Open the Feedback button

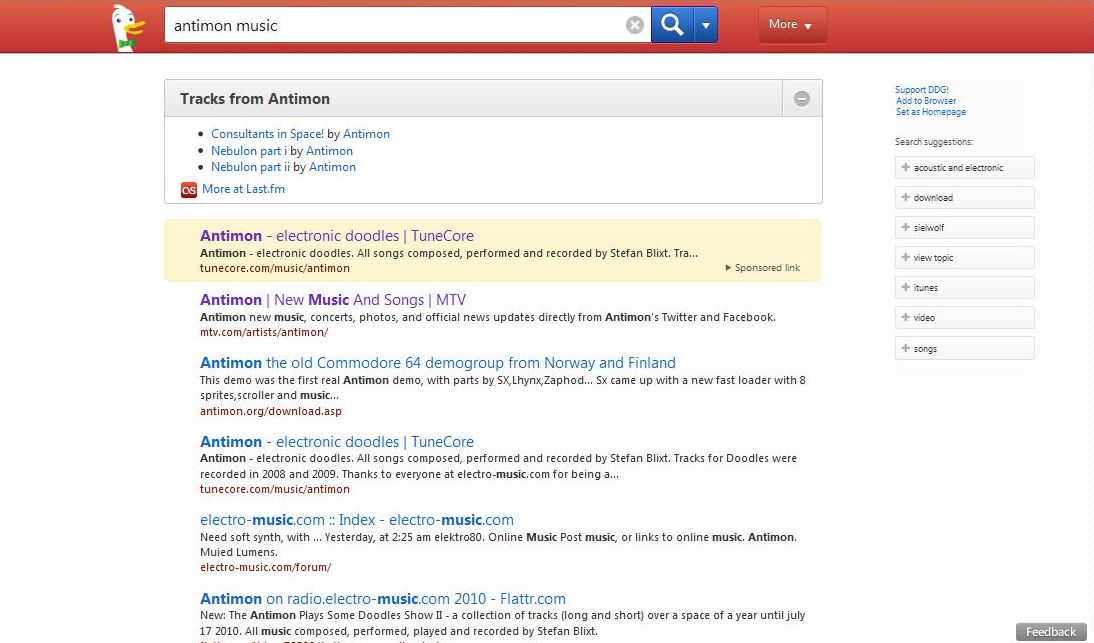point(1051,632)
